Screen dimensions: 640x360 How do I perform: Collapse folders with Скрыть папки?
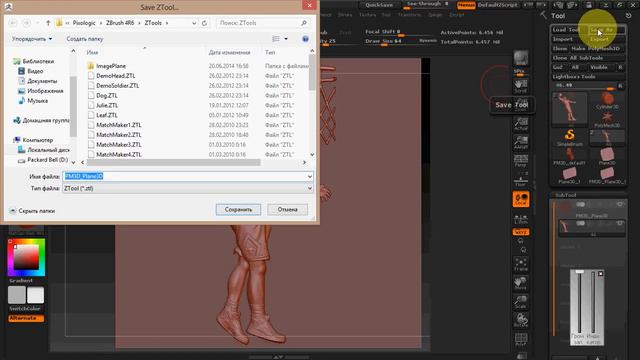tap(32, 211)
